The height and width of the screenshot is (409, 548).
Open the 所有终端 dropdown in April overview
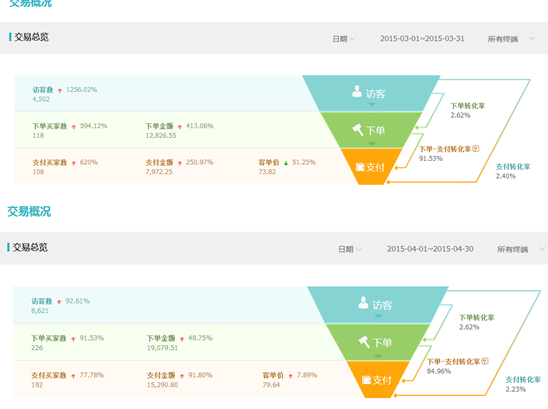[x=521, y=249]
